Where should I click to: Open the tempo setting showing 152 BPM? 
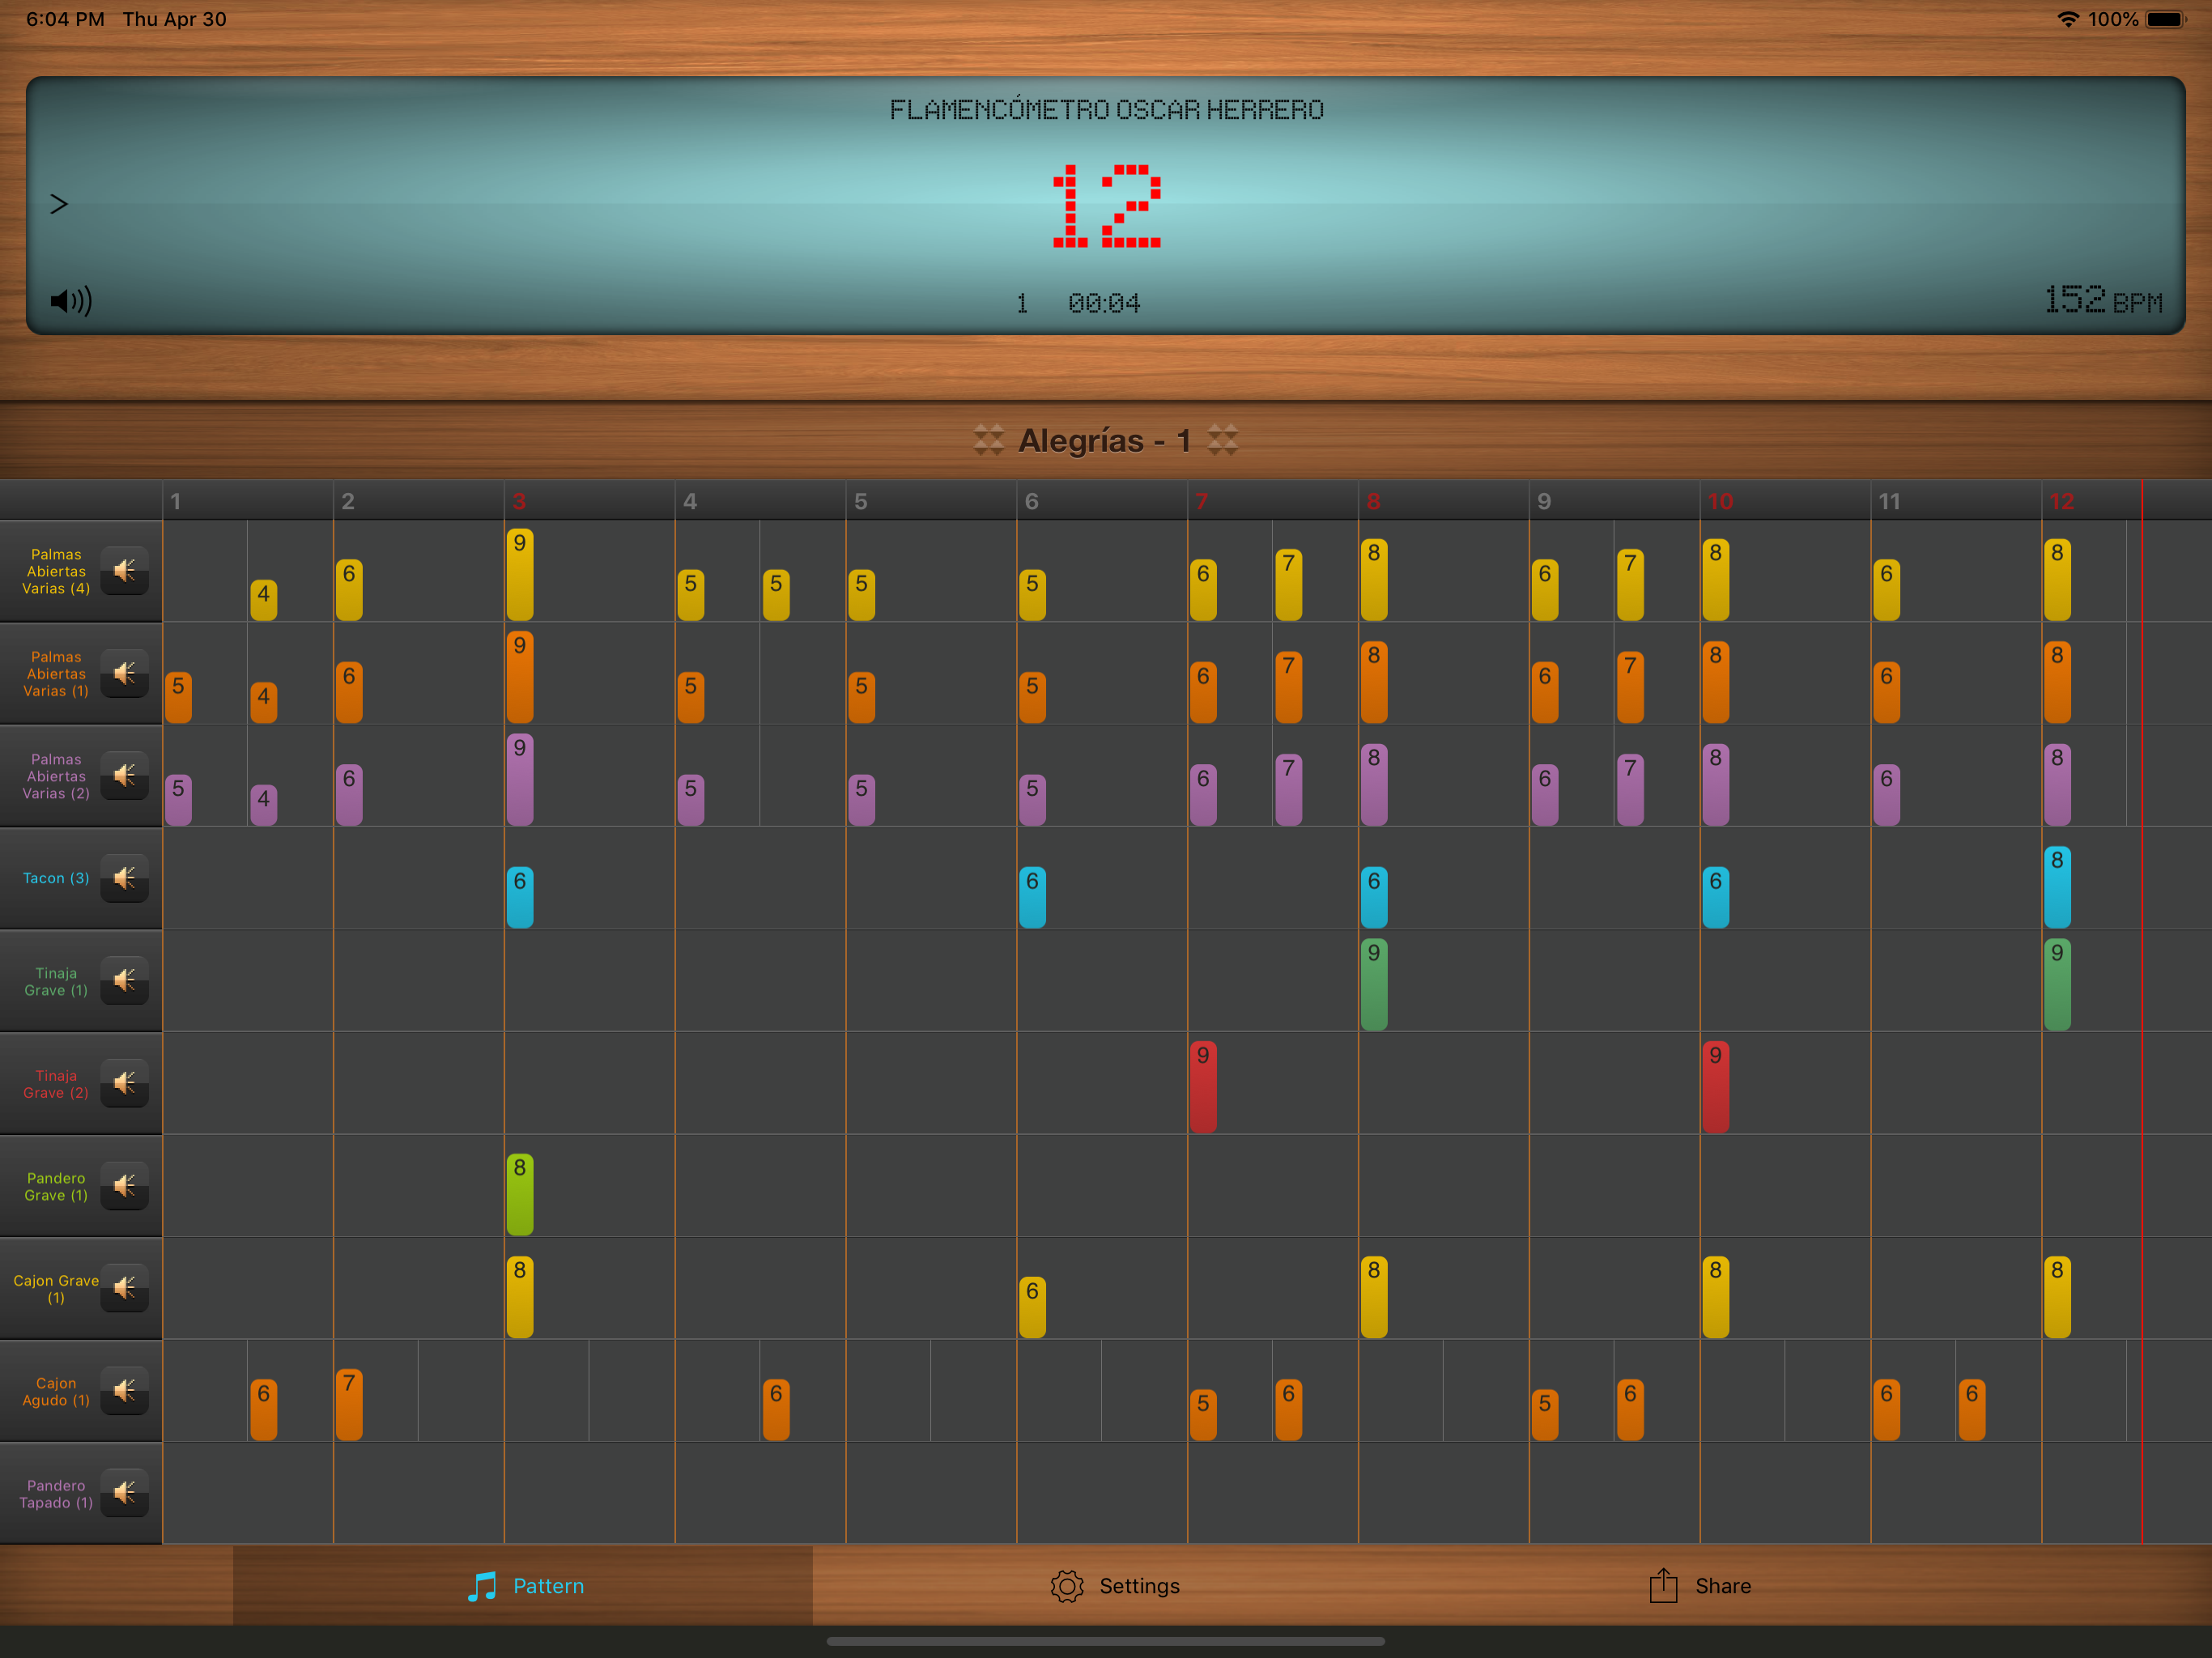coord(2103,299)
